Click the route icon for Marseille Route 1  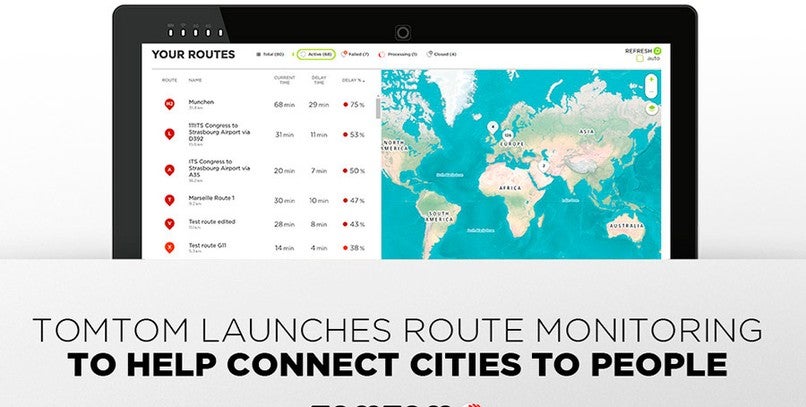[169, 200]
